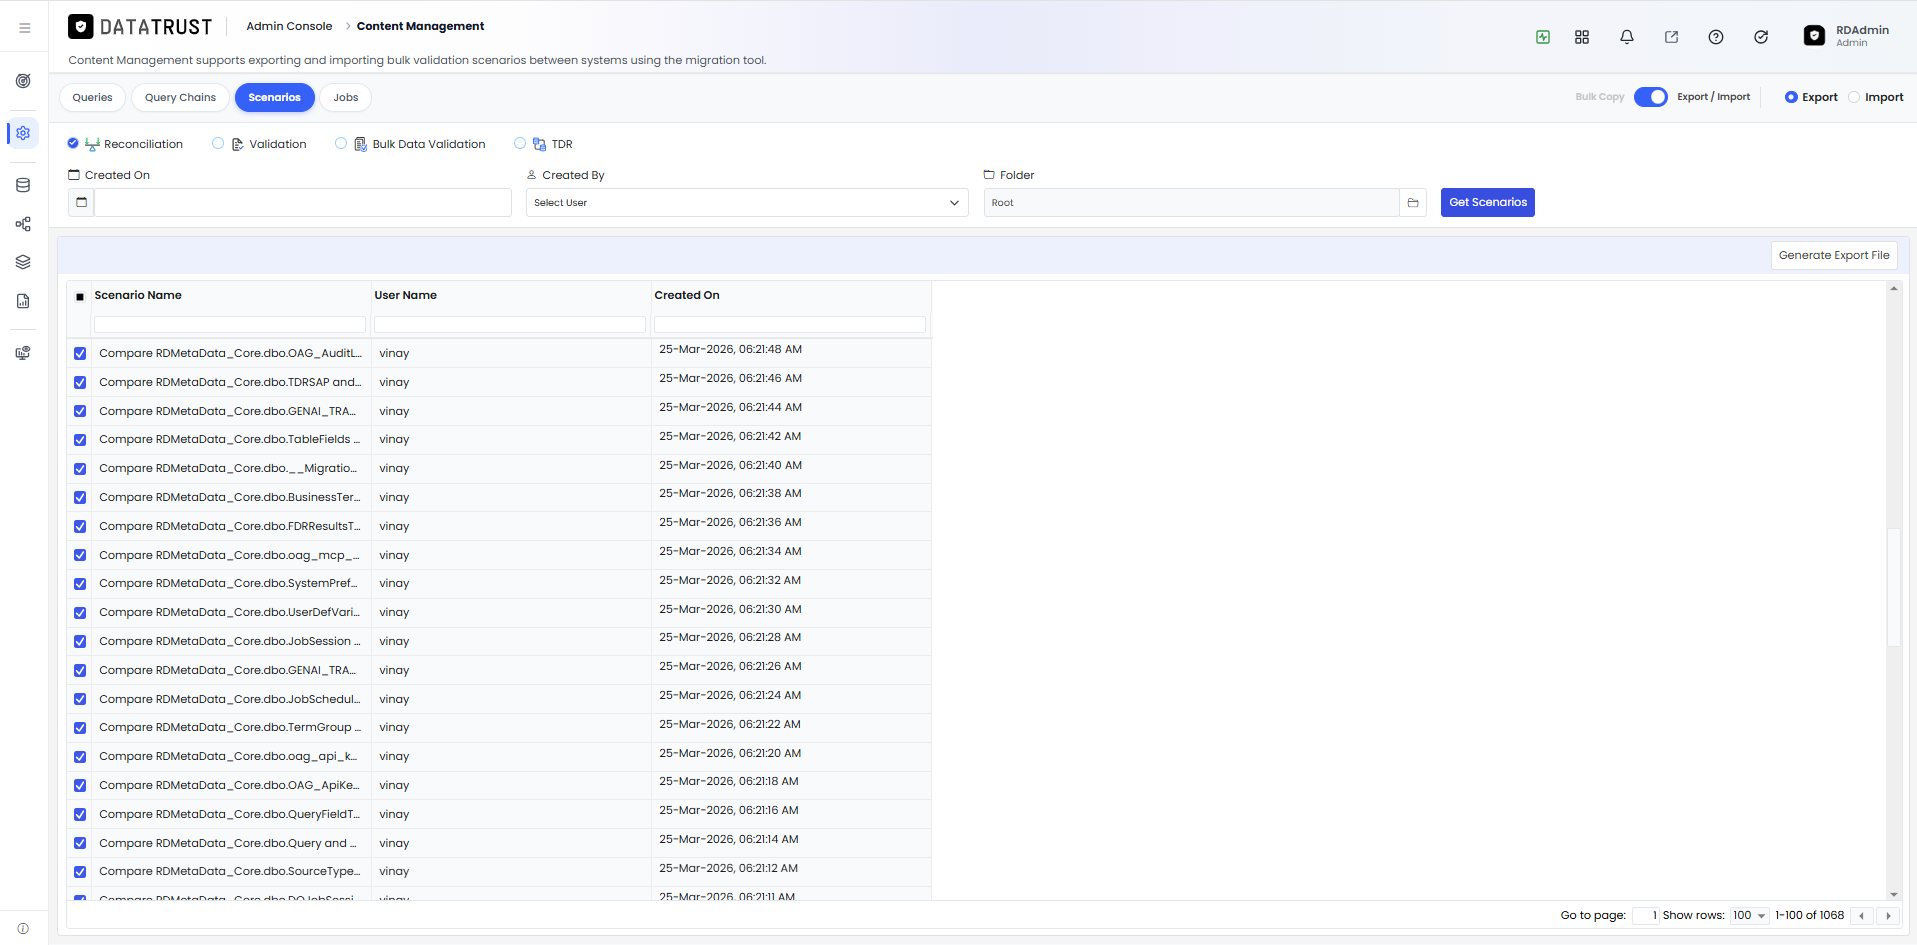Select the Export radio button
Screen dimensions: 1917x945
pos(1791,97)
